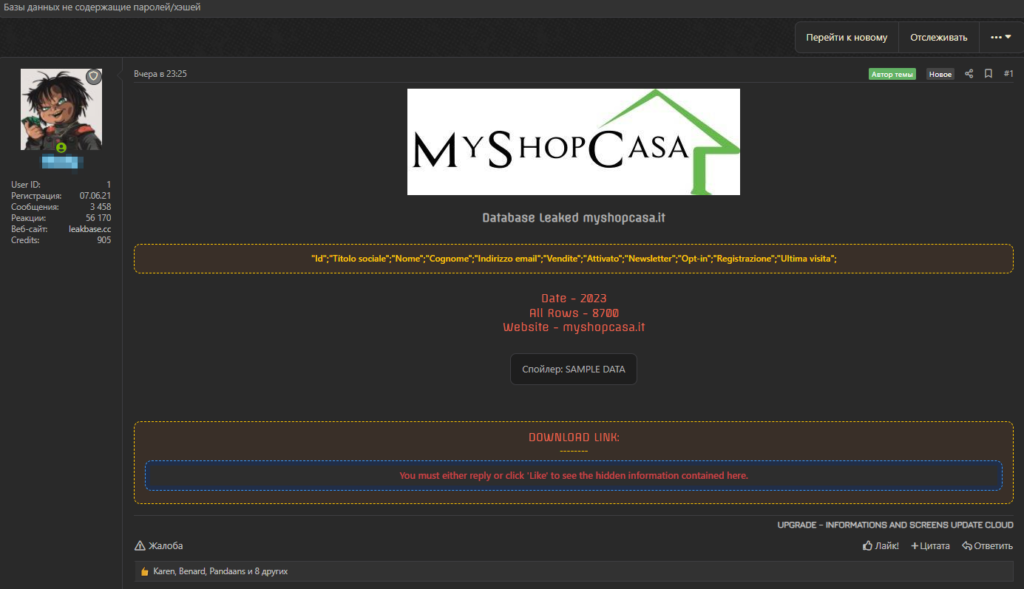Click the green online status icon below avatar
This screenshot has height=589, width=1024.
pos(61,147)
